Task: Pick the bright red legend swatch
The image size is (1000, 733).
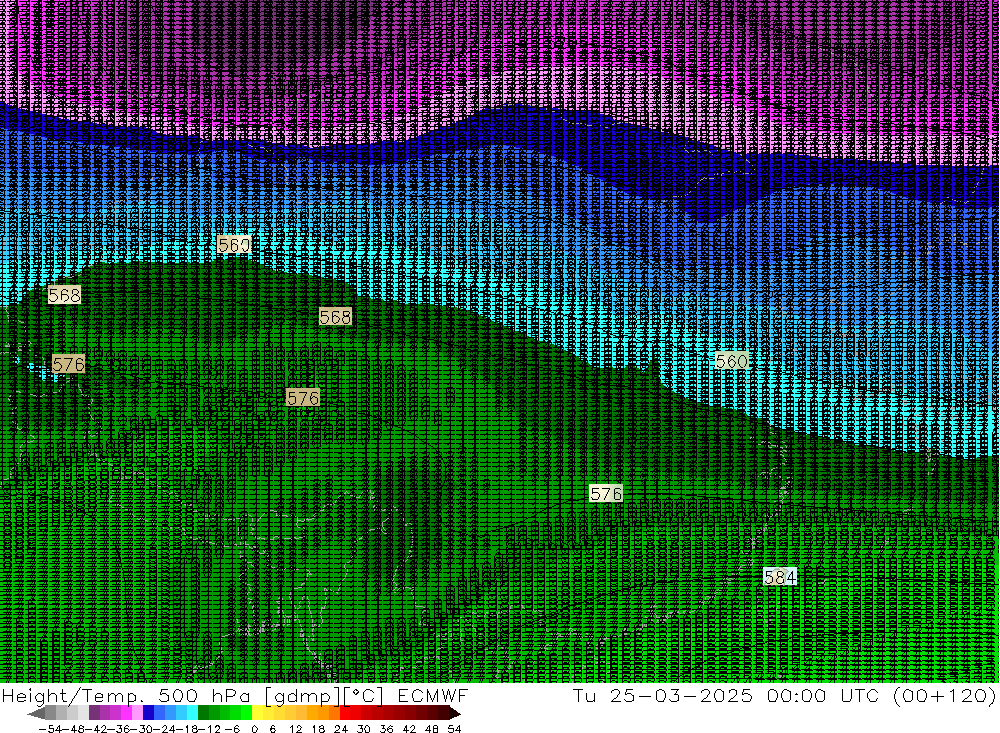Action: (345, 712)
